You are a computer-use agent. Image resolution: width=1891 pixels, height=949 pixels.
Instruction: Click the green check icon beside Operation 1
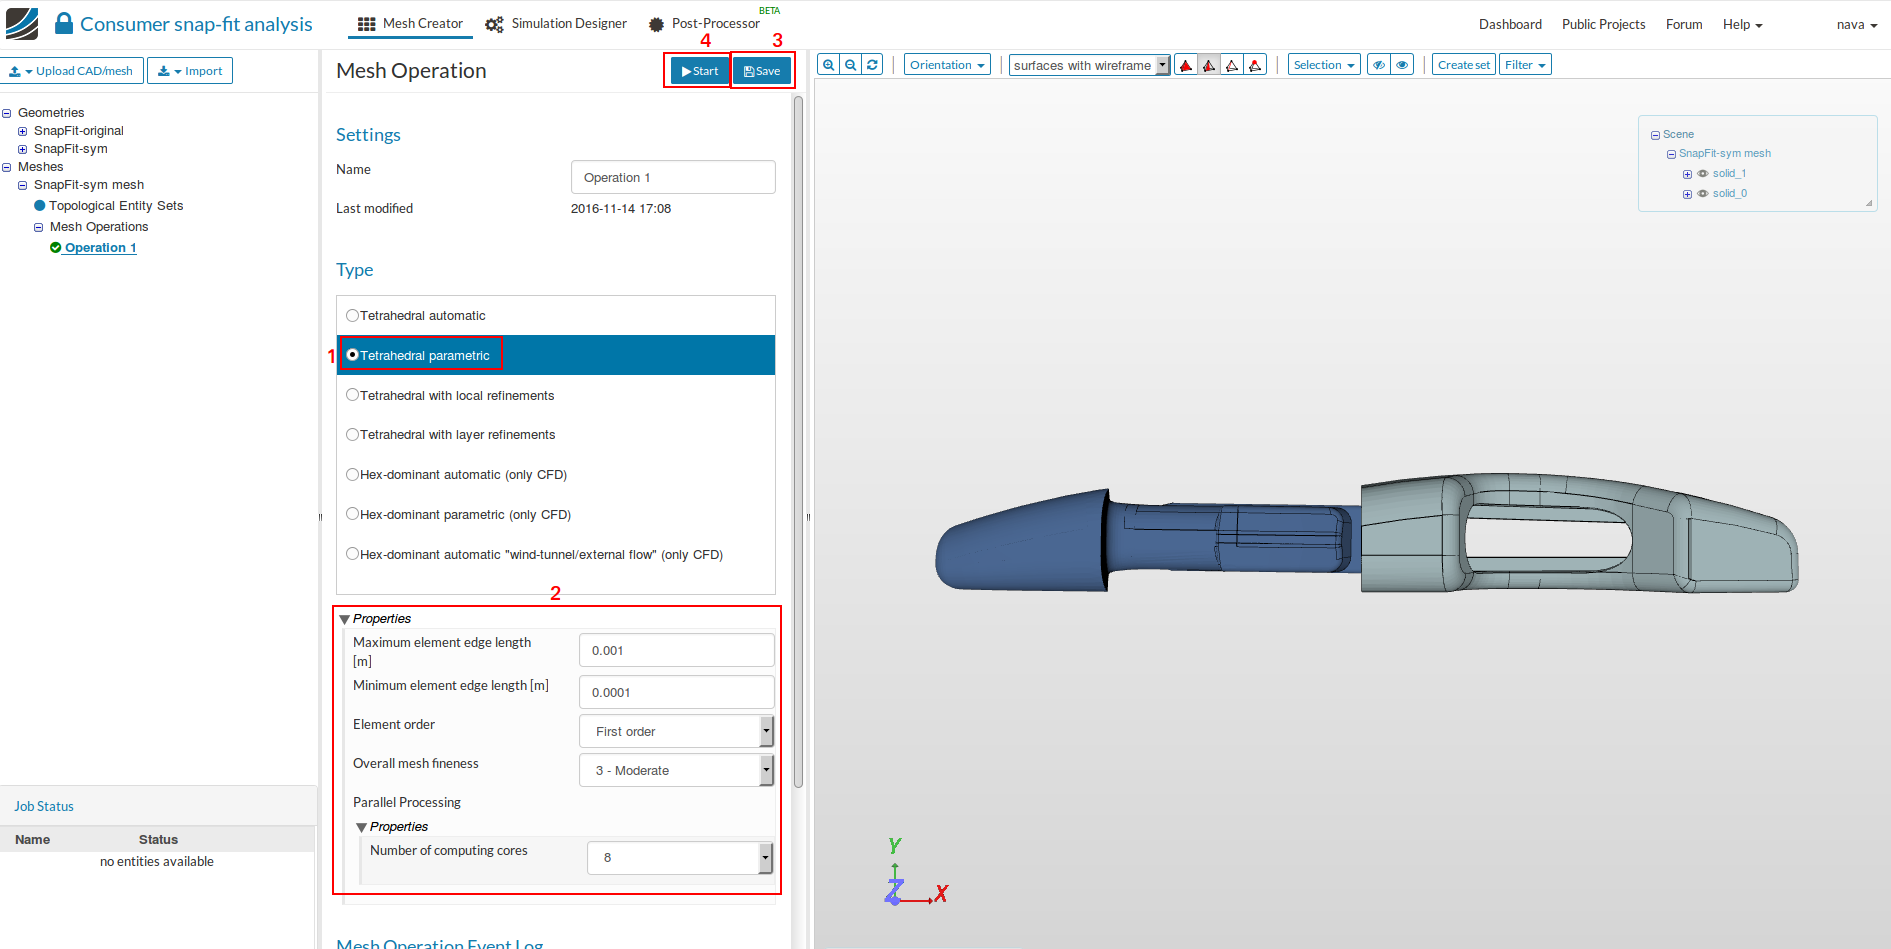[x=56, y=248]
